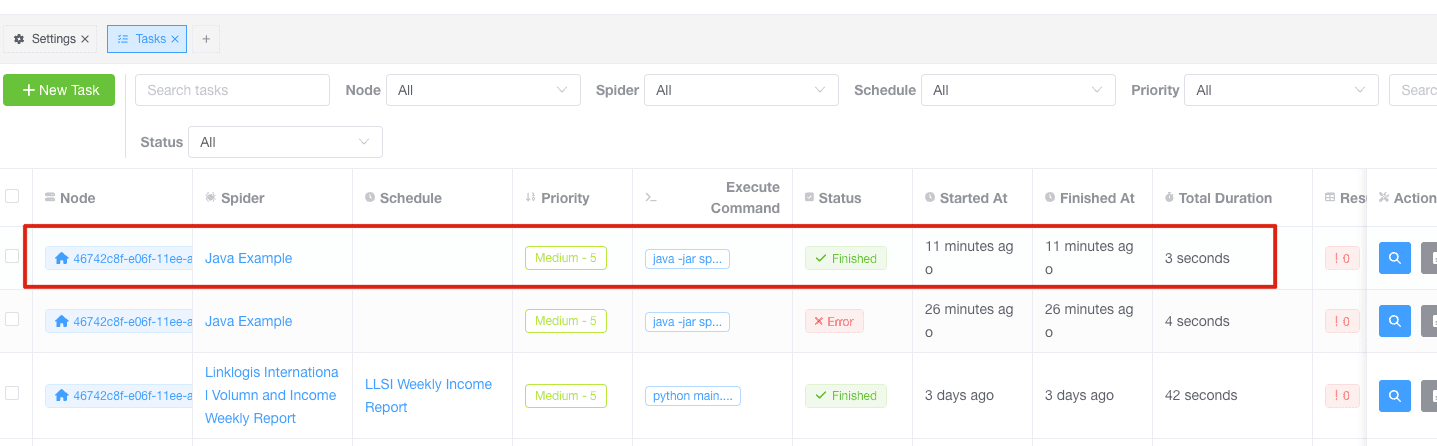Add a new tab with plus icon

point(206,39)
